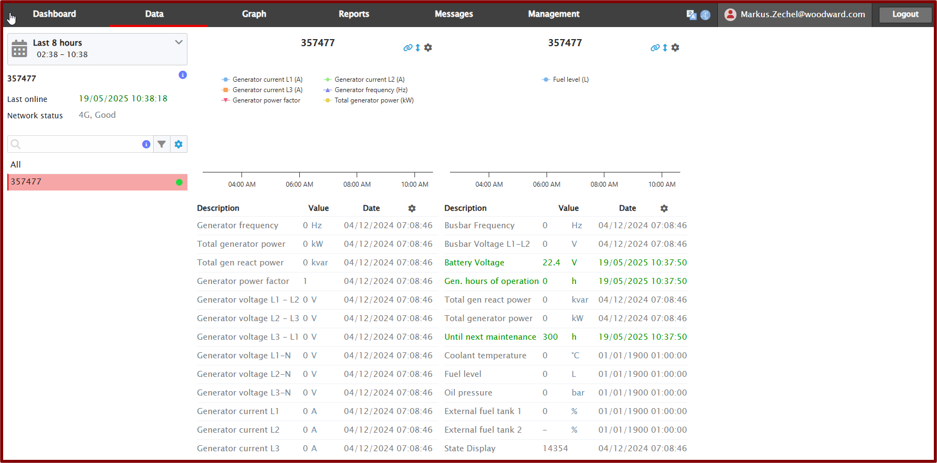Select device 357477 in the list
The width and height of the screenshot is (937, 463).
[90, 182]
